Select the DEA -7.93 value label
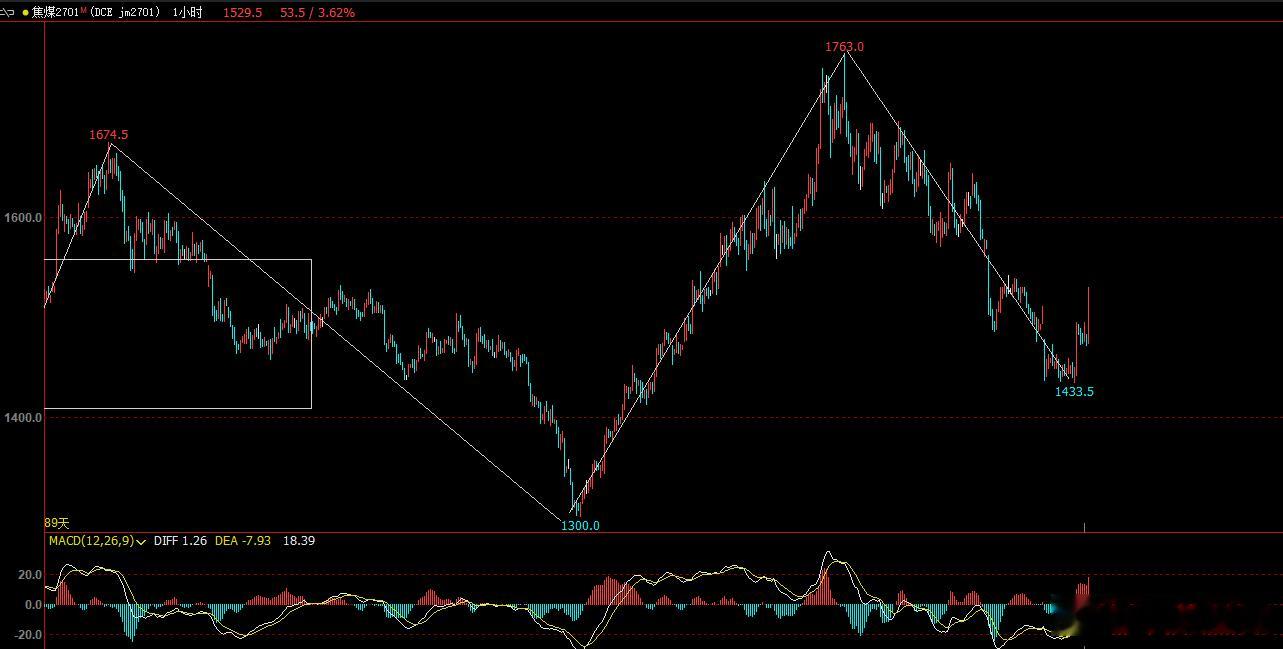This screenshot has width=1283, height=649. [x=243, y=541]
